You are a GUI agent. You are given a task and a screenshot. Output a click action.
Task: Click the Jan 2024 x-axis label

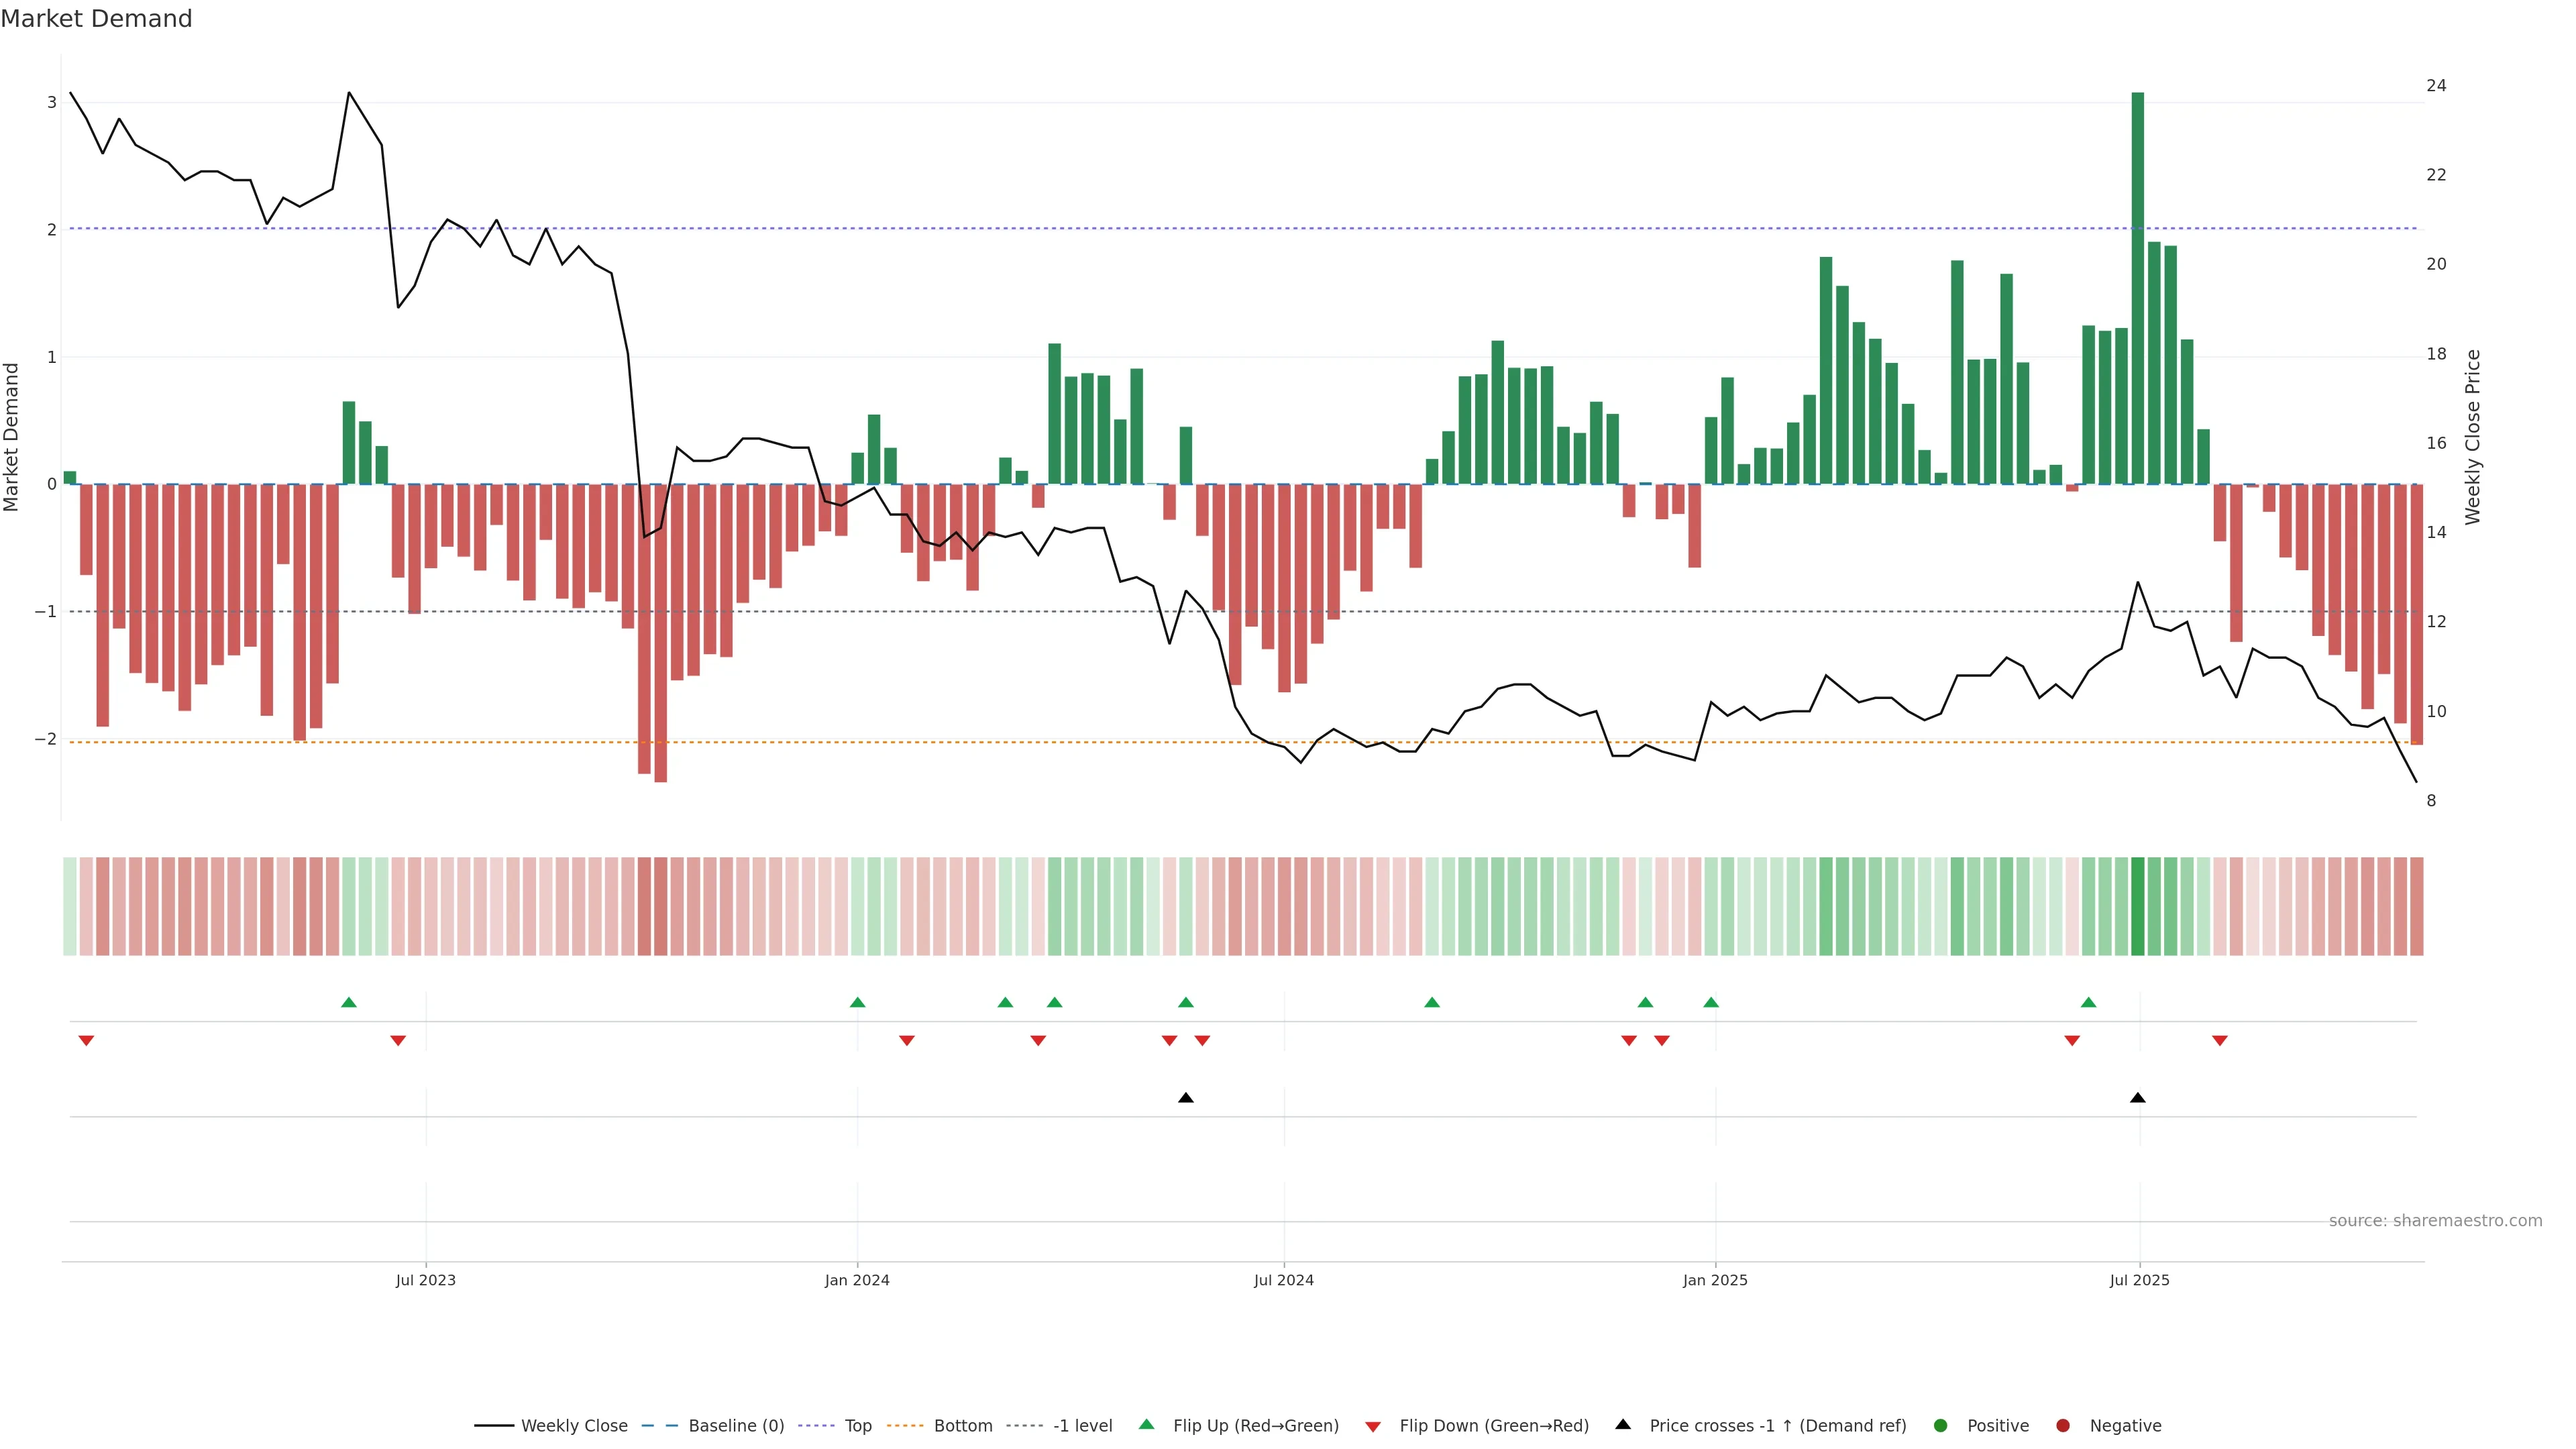(857, 1280)
